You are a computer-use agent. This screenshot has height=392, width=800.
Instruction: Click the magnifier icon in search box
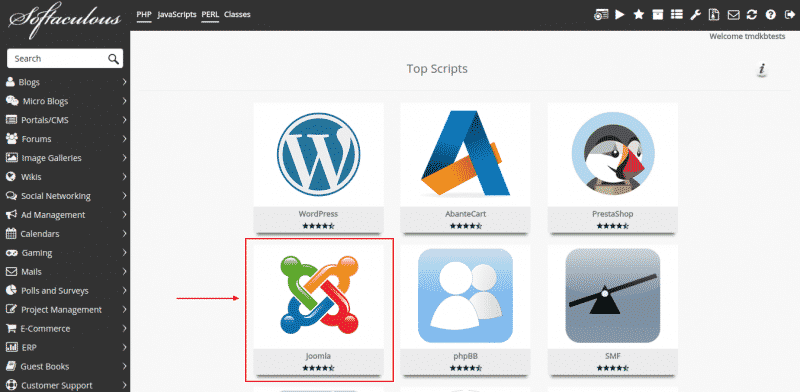113,59
